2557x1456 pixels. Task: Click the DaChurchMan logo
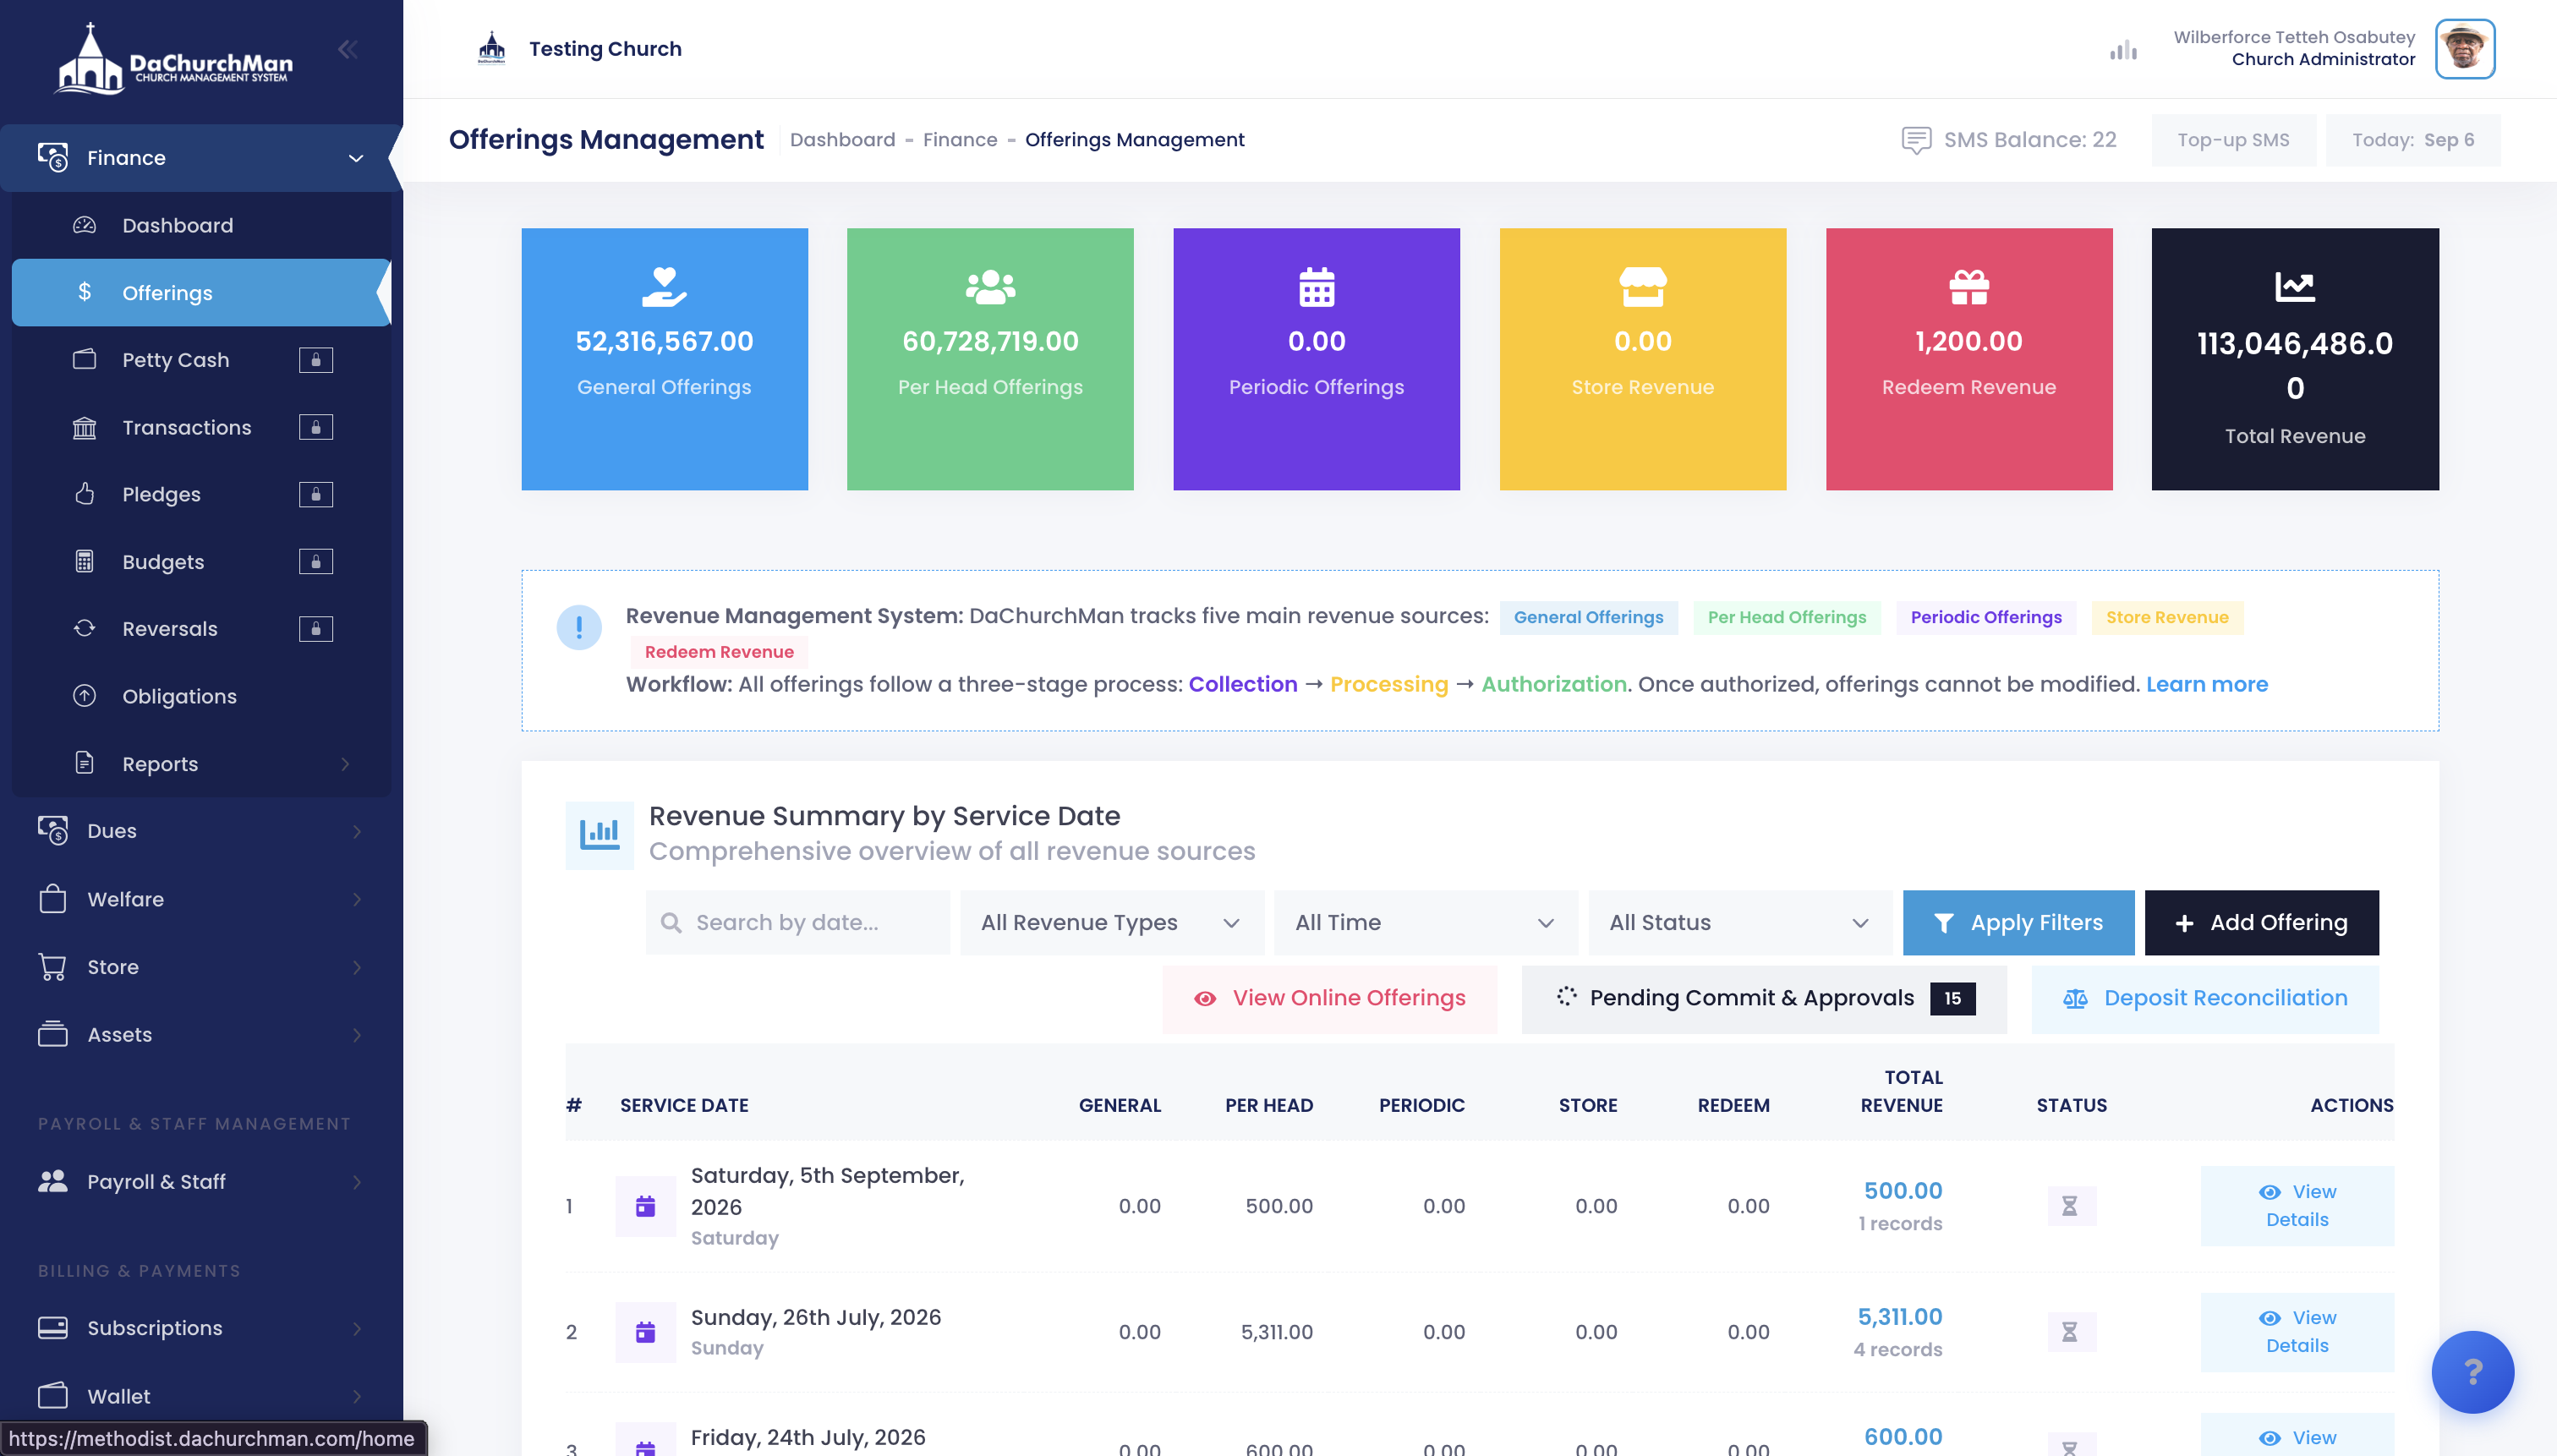click(x=174, y=58)
